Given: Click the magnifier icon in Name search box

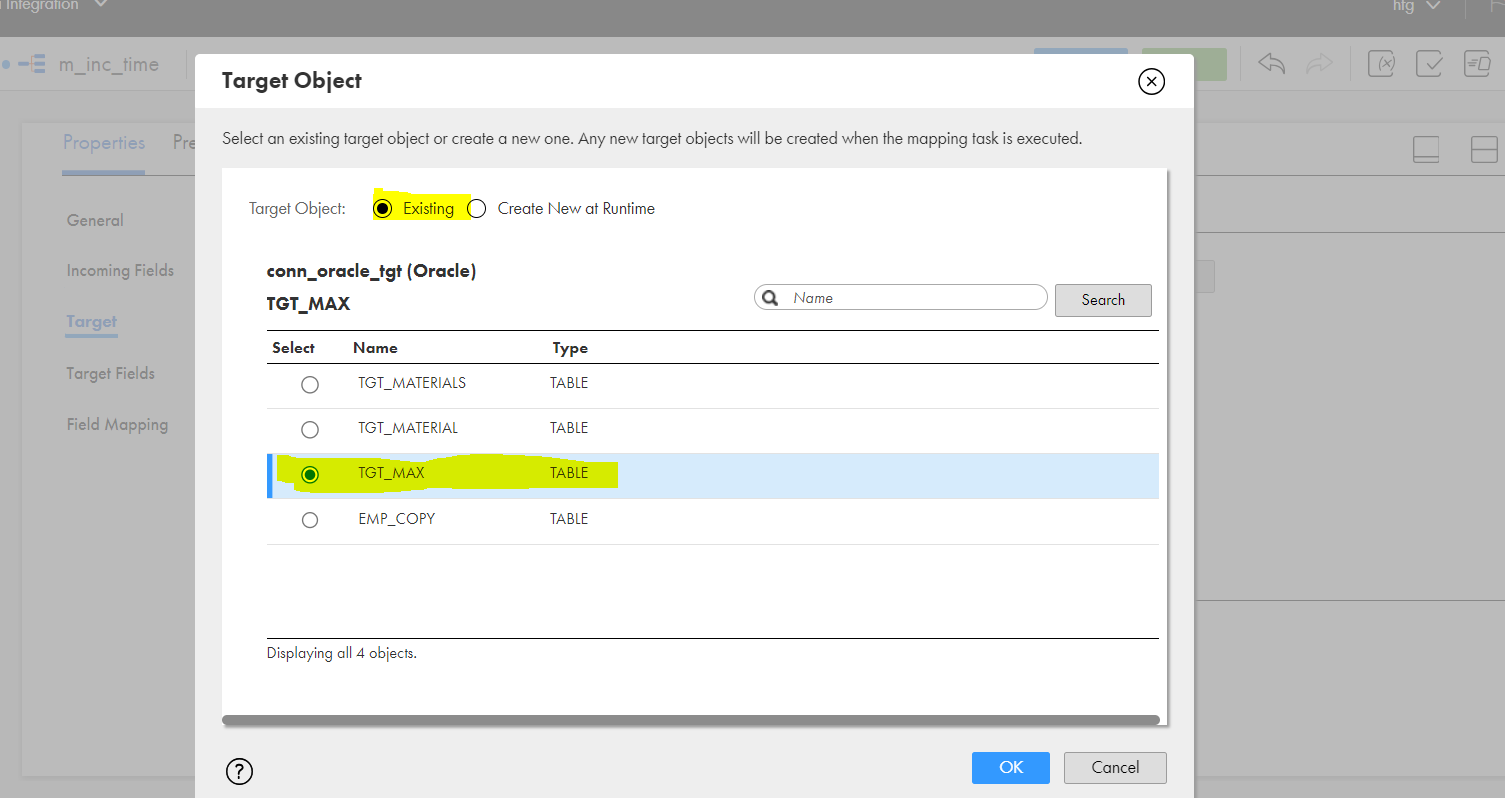Looking at the screenshot, I should tap(770, 298).
